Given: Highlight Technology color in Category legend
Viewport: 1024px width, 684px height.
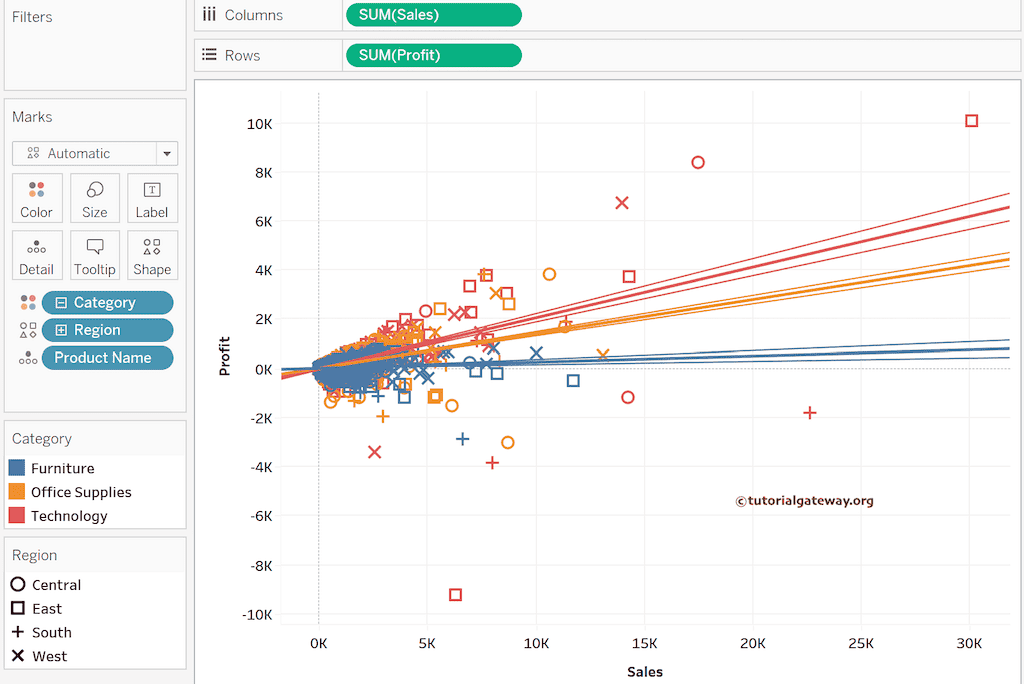Looking at the screenshot, I should [x=17, y=516].
